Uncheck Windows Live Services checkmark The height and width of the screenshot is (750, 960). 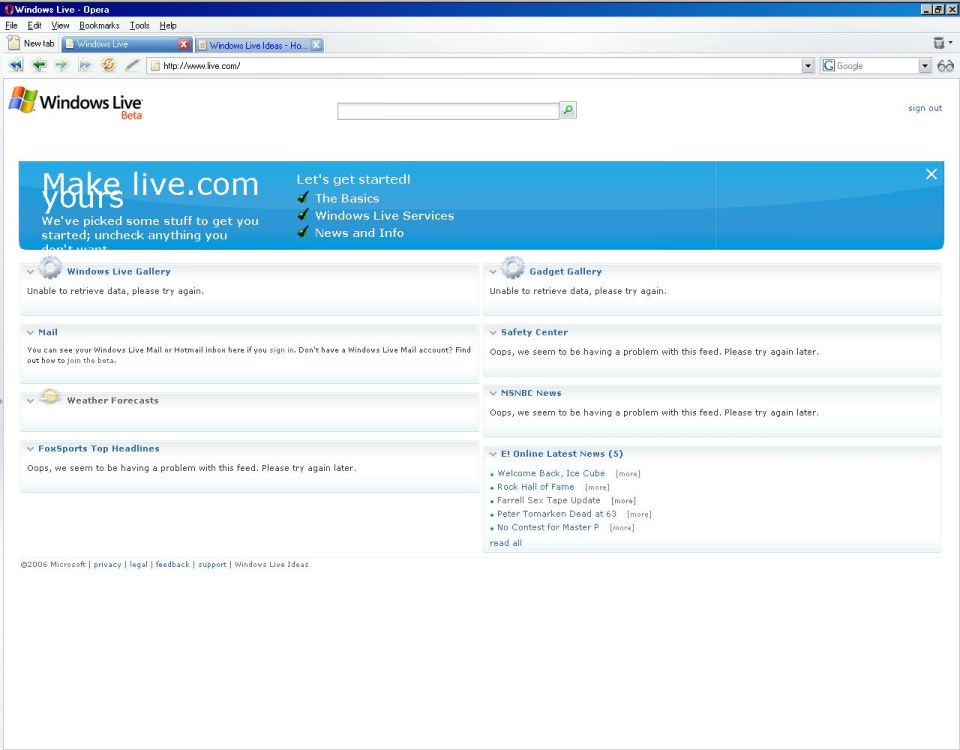[302, 214]
